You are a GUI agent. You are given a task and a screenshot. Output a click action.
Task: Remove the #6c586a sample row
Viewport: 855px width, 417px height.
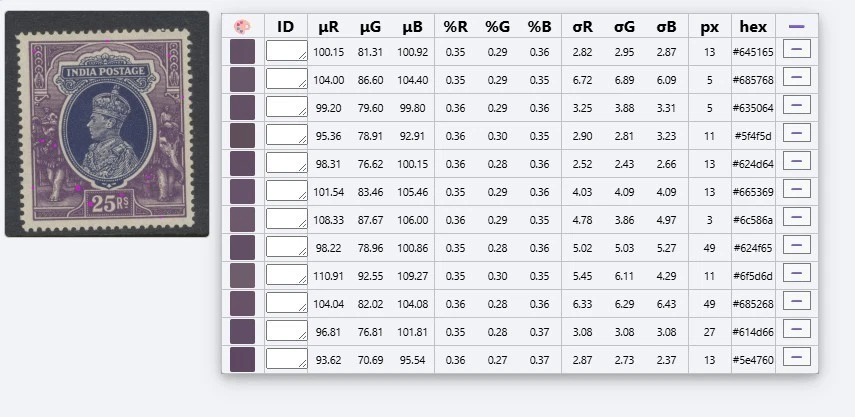tap(797, 219)
